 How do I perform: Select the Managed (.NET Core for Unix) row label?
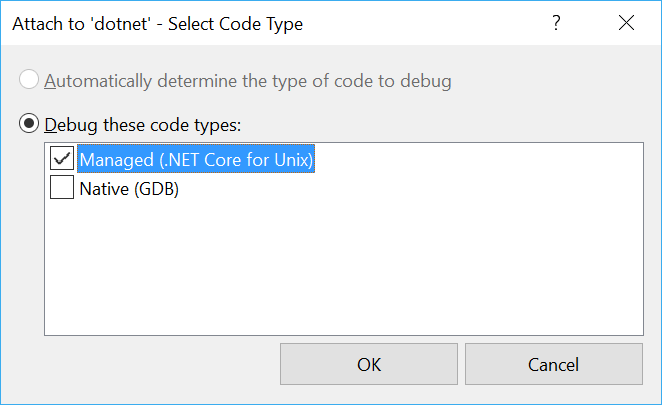(197, 159)
